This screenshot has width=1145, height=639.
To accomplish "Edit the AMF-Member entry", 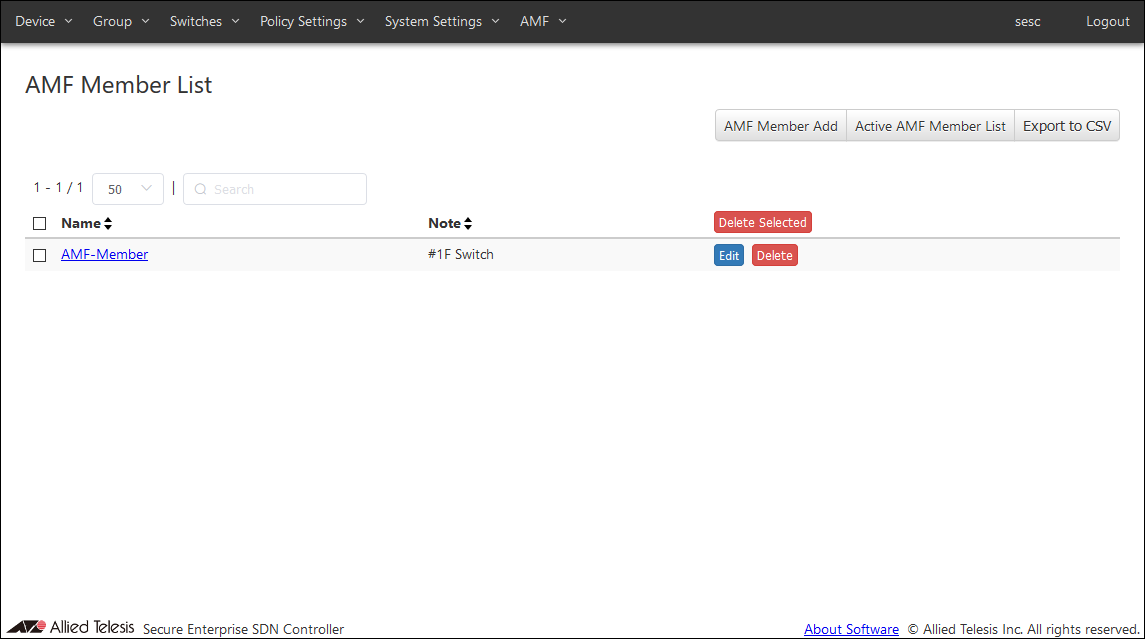I will (729, 255).
